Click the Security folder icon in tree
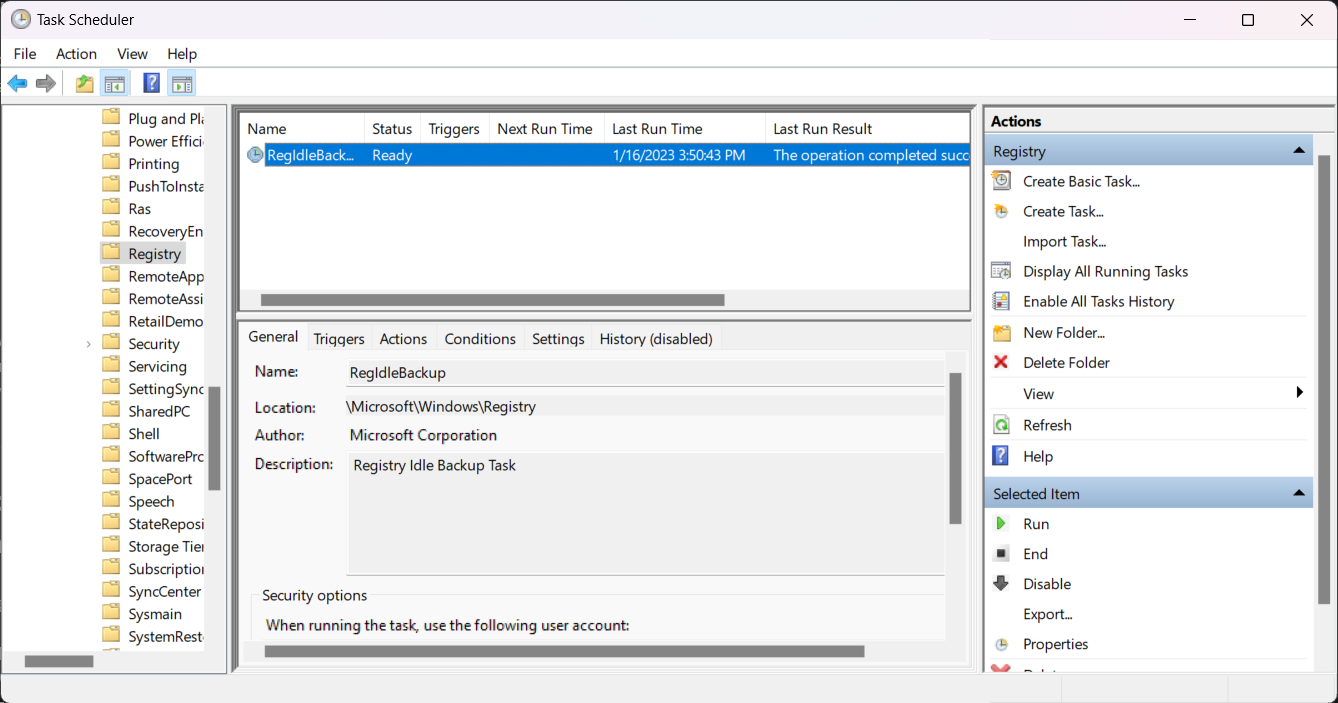The height and width of the screenshot is (703, 1338). point(112,343)
